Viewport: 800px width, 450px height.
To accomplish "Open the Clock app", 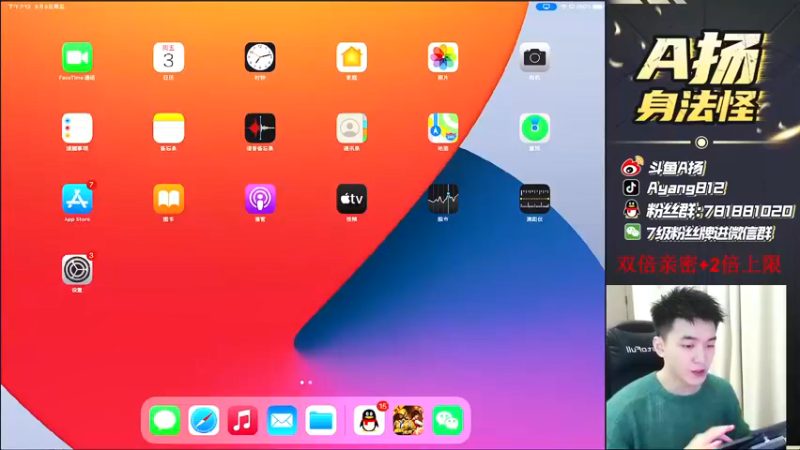I will (x=260, y=57).
